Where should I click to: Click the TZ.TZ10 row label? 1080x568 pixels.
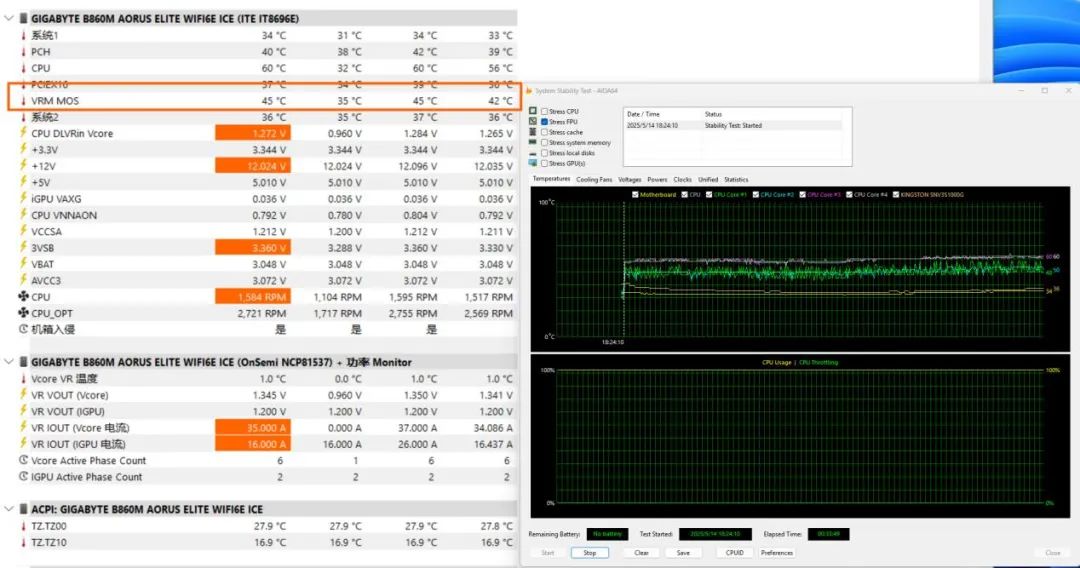tap(49, 543)
